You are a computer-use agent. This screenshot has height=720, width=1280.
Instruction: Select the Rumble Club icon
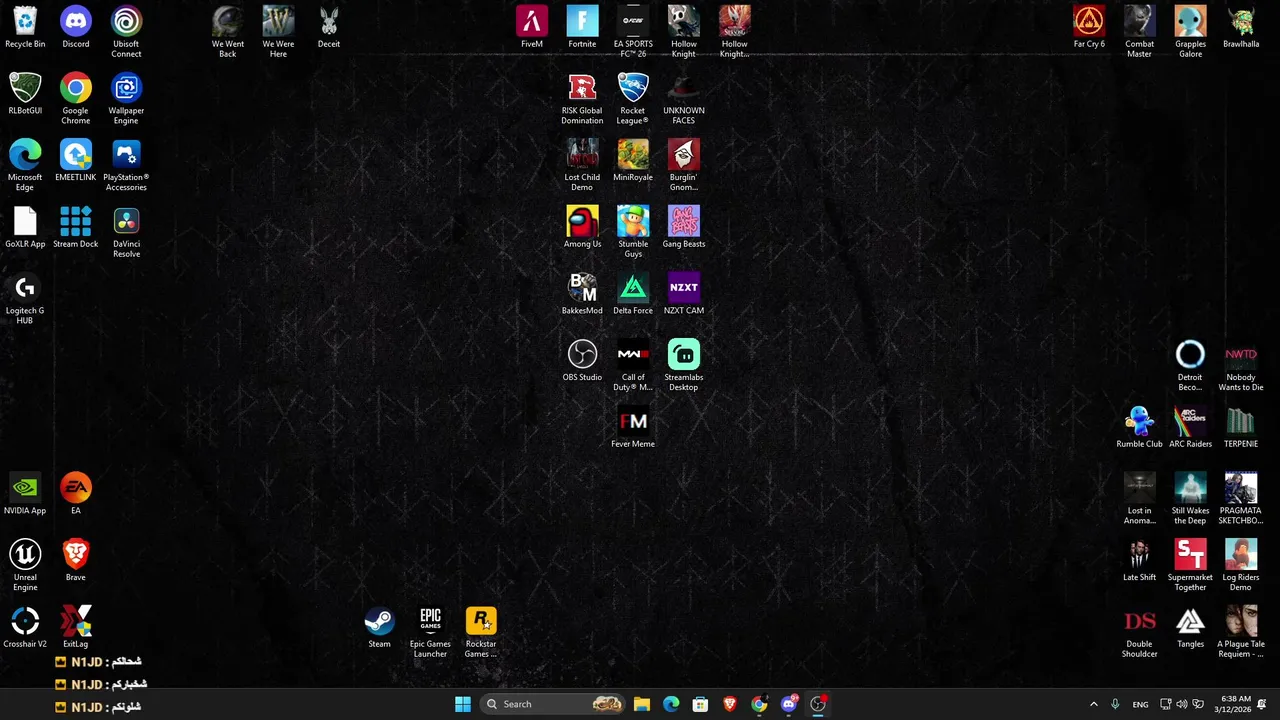coord(1140,428)
